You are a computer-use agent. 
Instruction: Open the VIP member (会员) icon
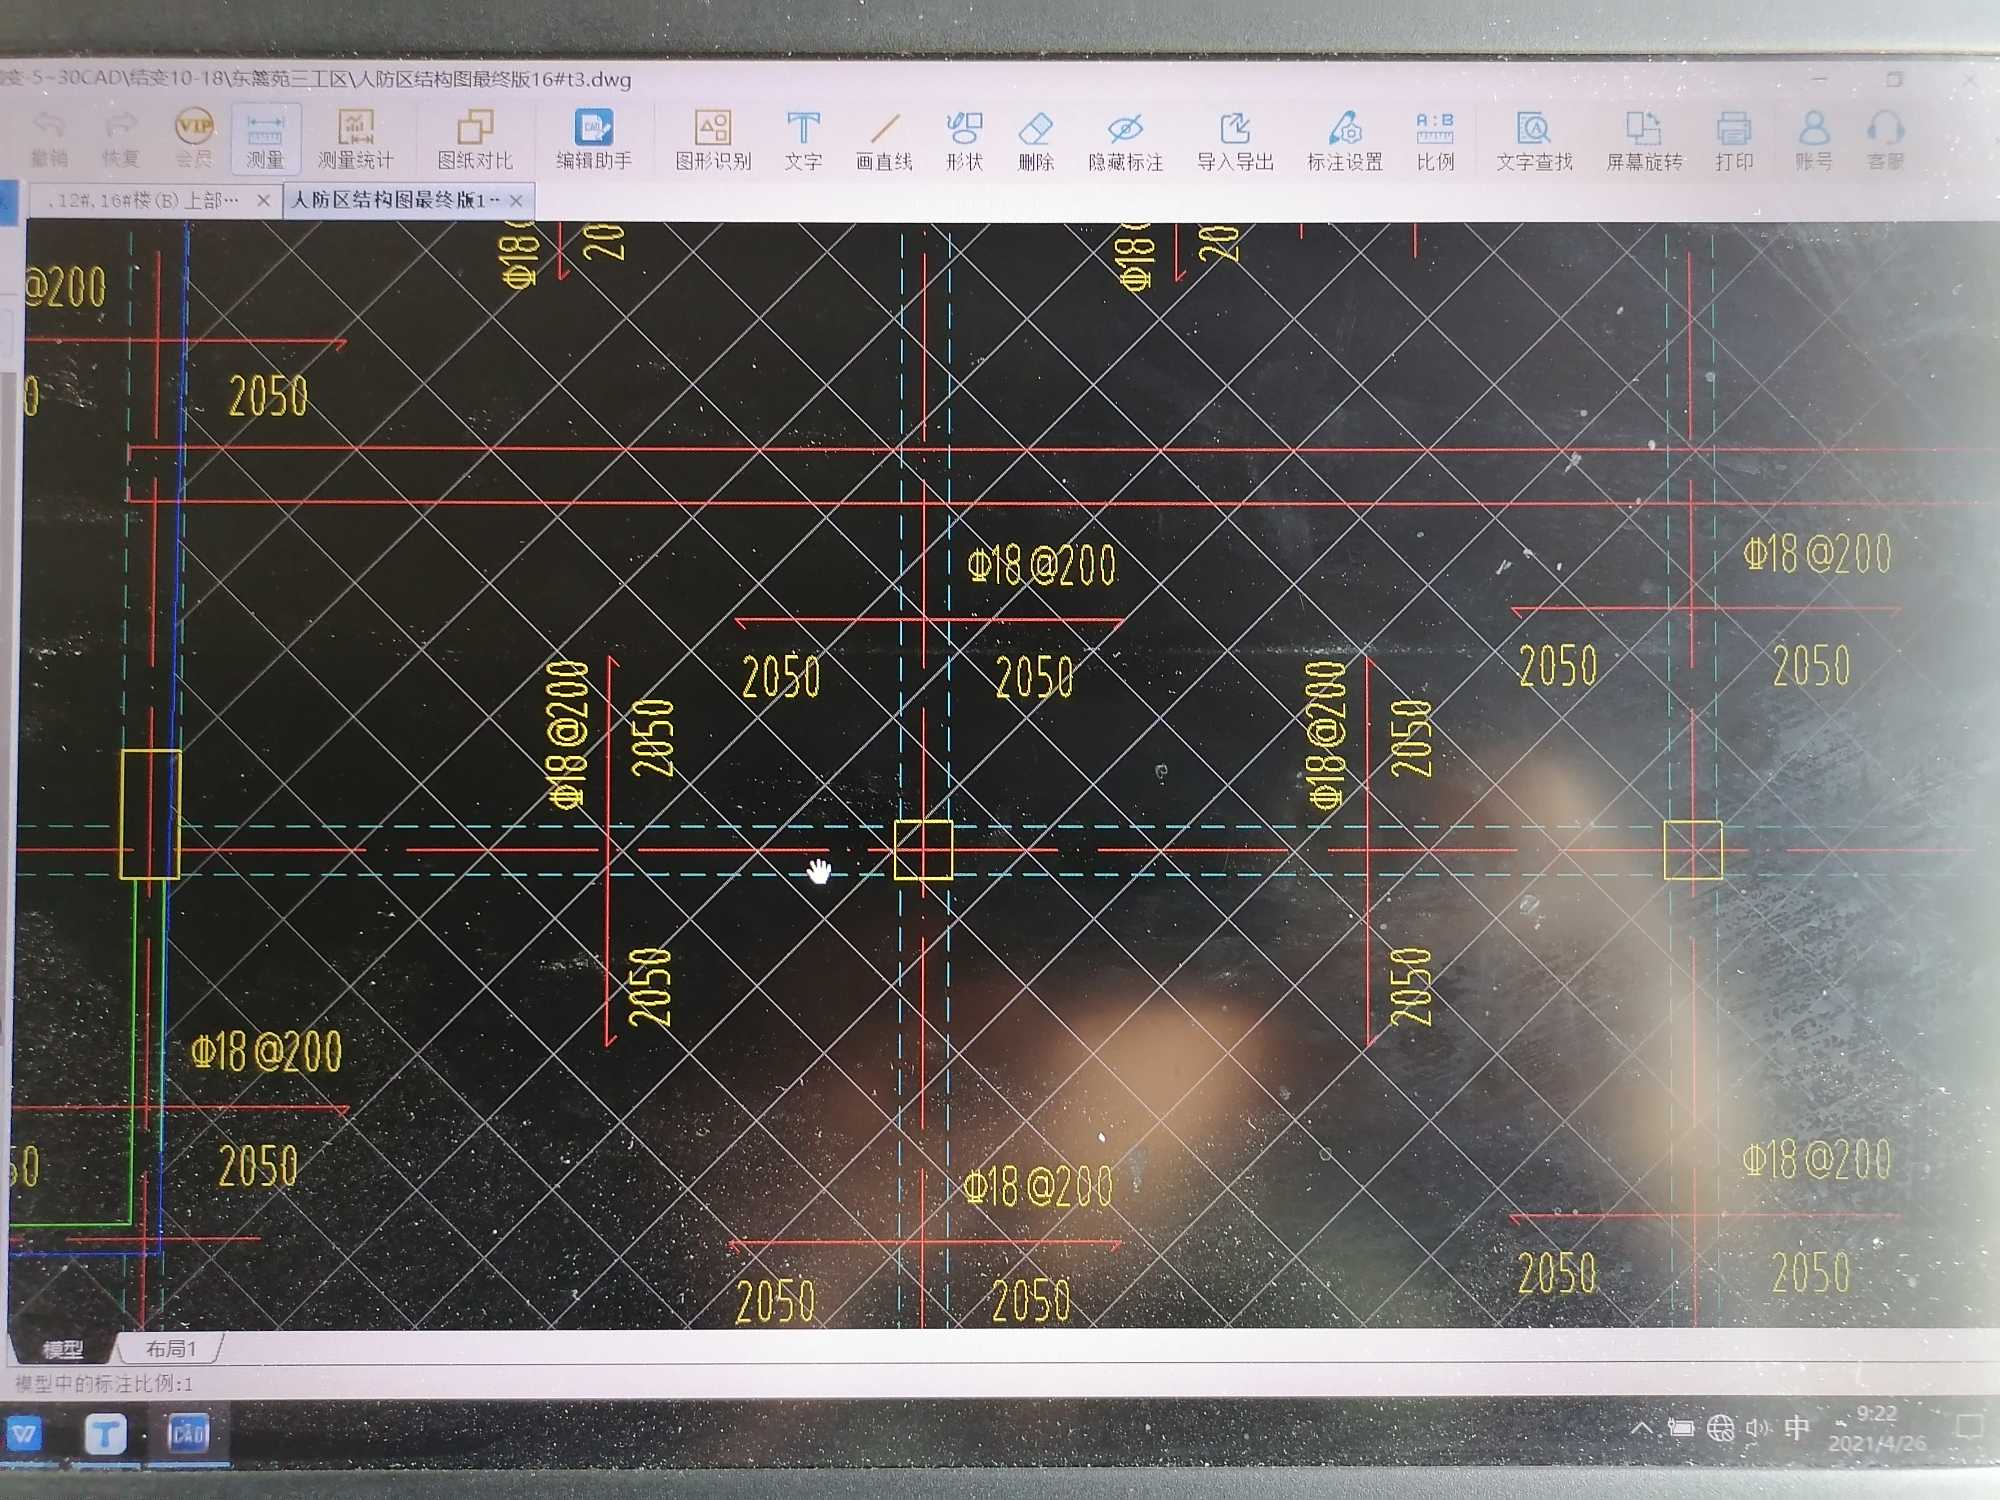pos(194,138)
